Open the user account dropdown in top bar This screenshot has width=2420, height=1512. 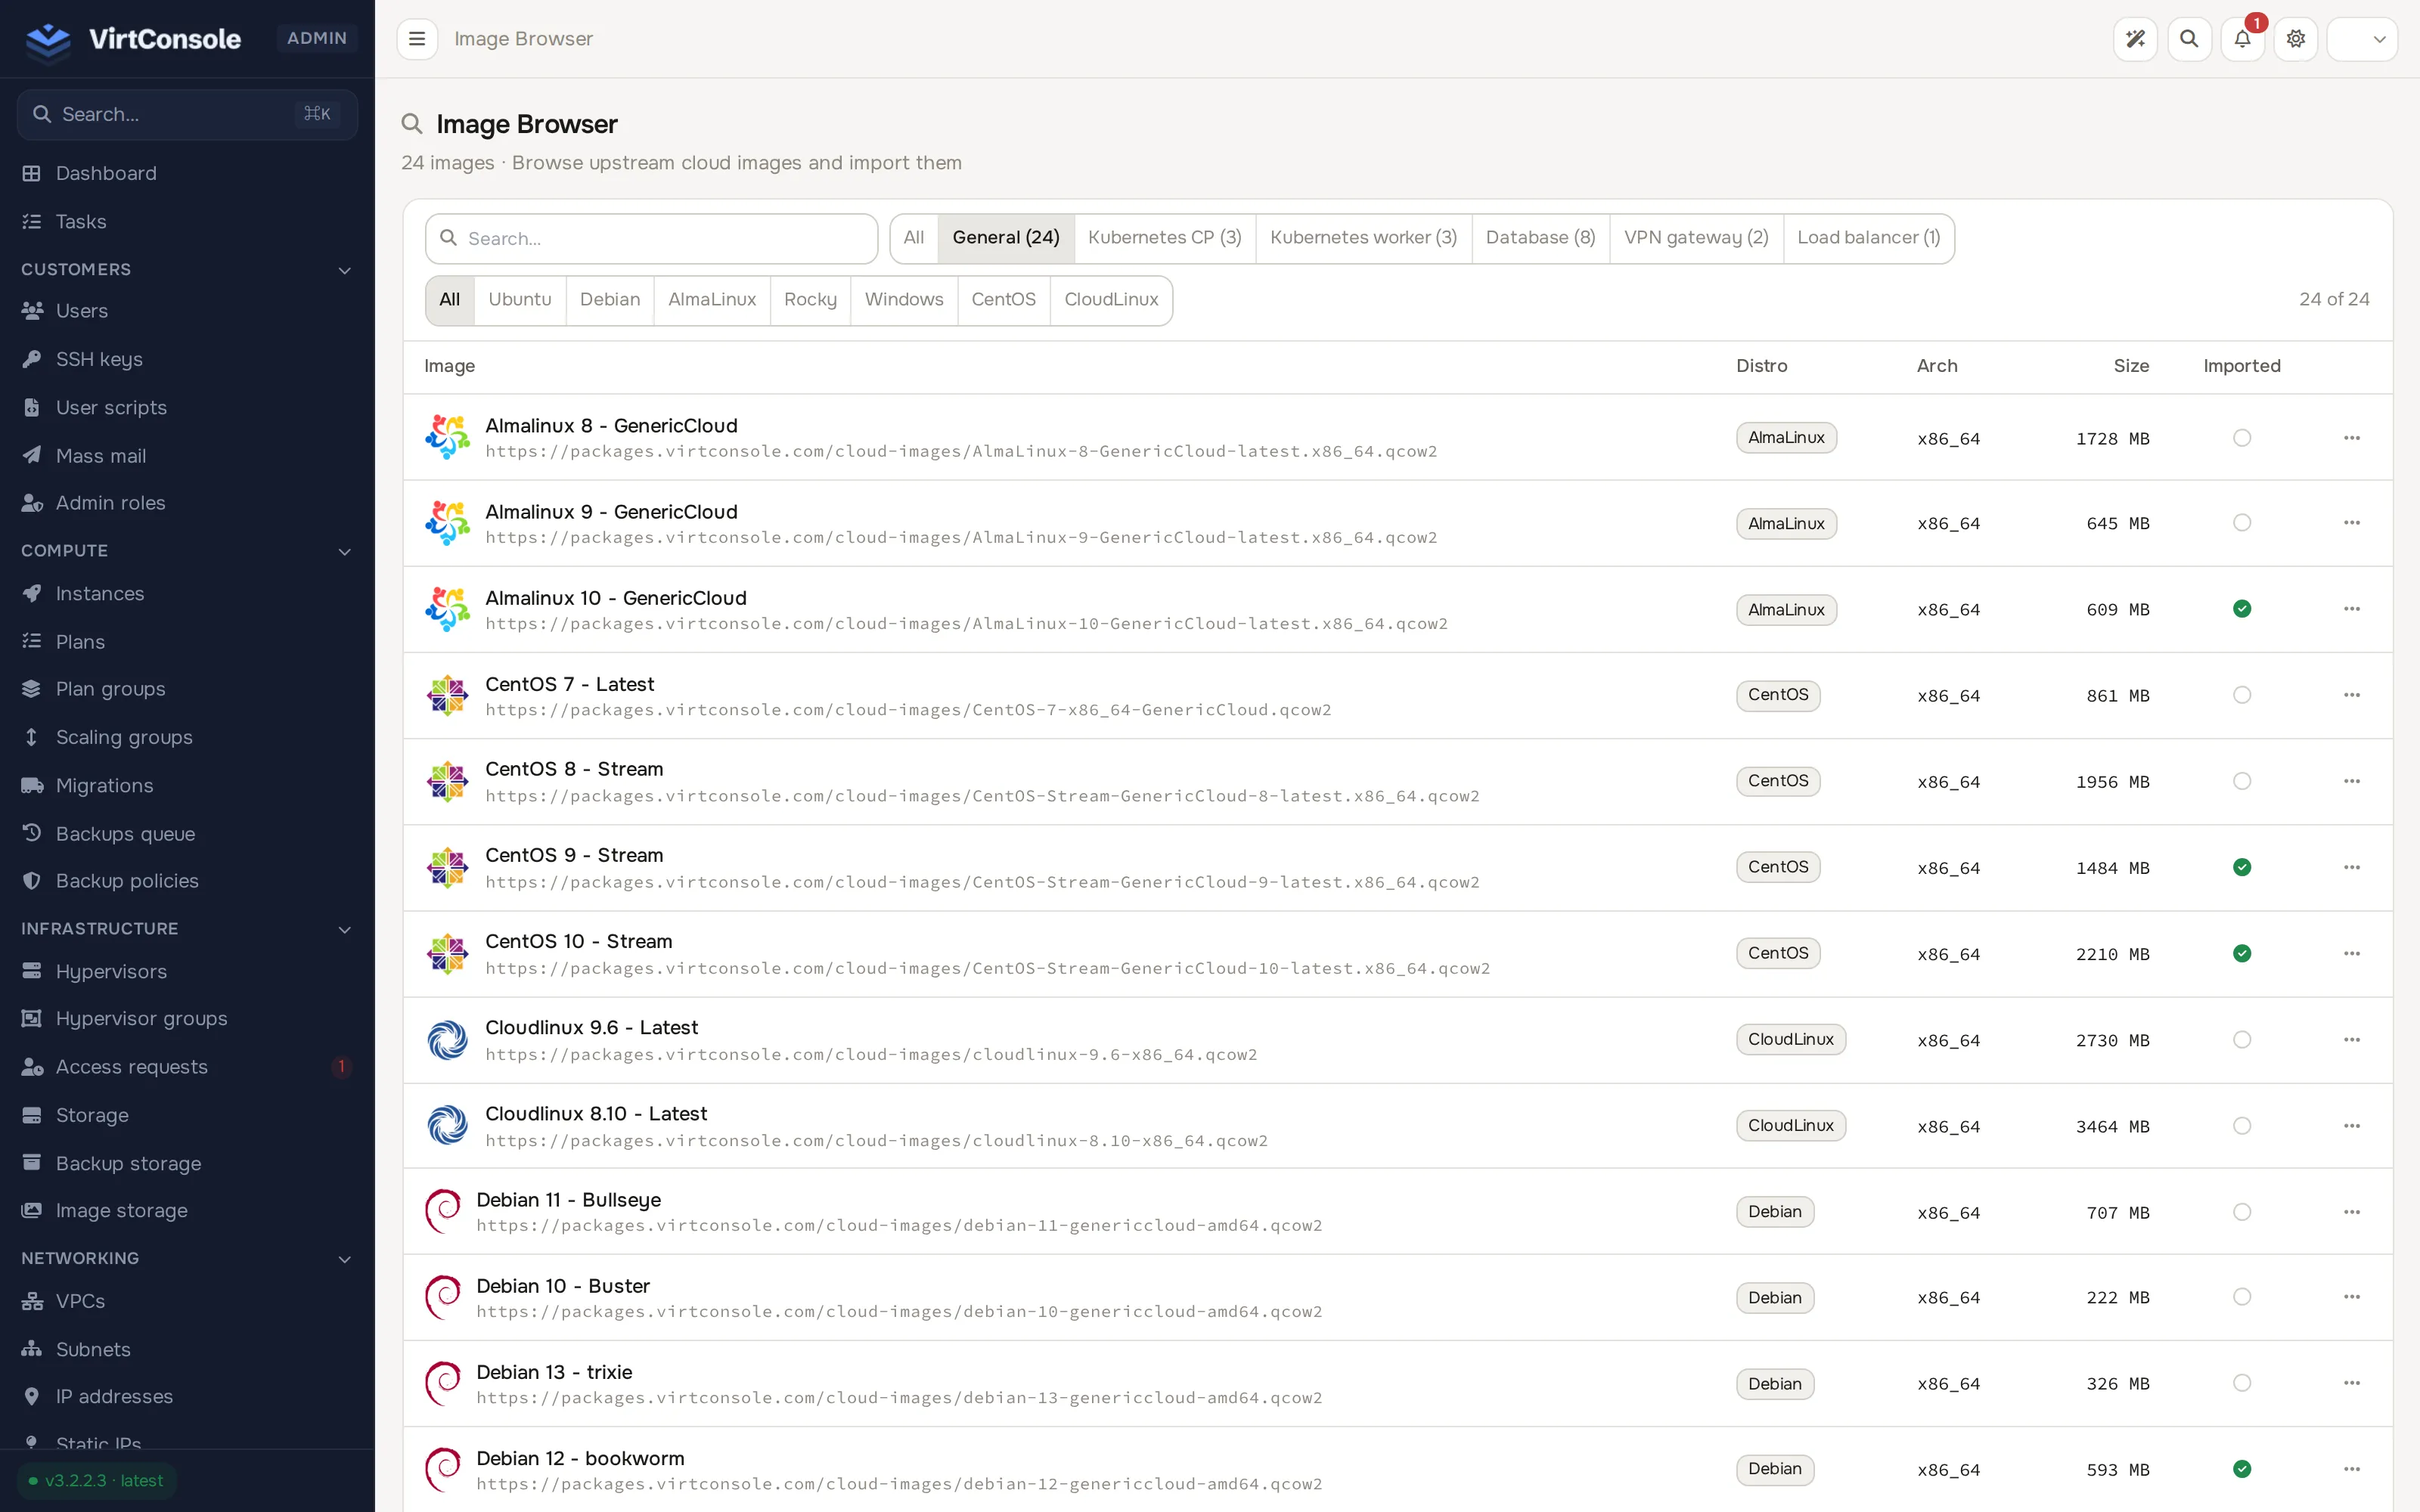[x=2362, y=39]
